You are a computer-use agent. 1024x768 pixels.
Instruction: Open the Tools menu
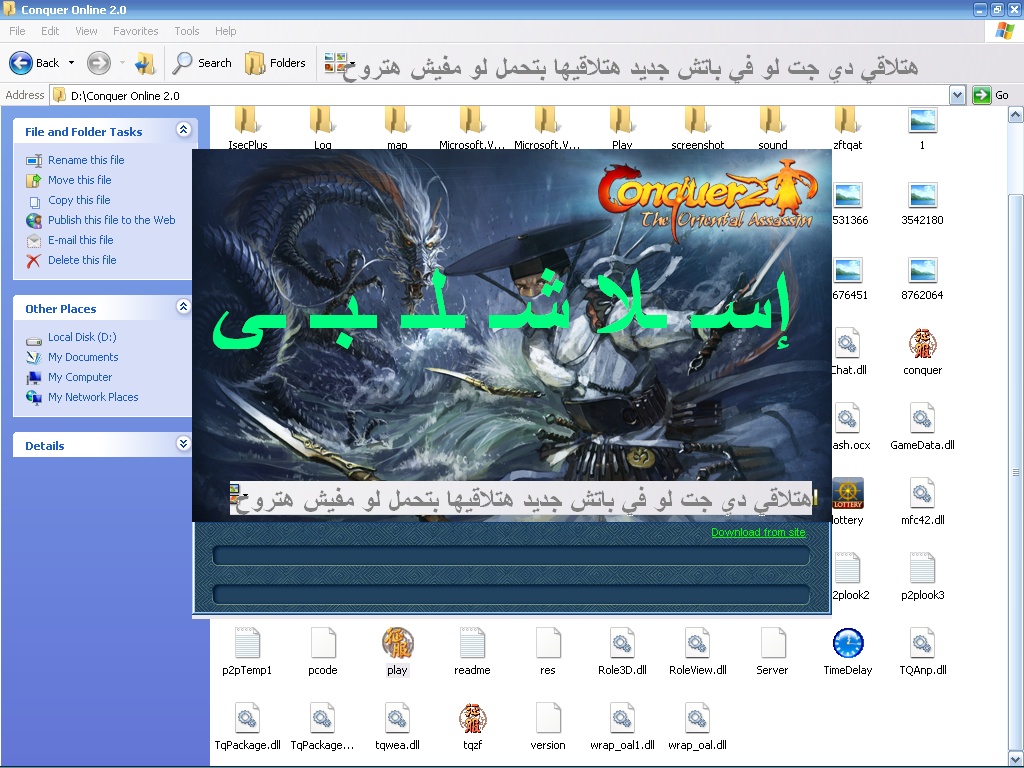pos(186,31)
